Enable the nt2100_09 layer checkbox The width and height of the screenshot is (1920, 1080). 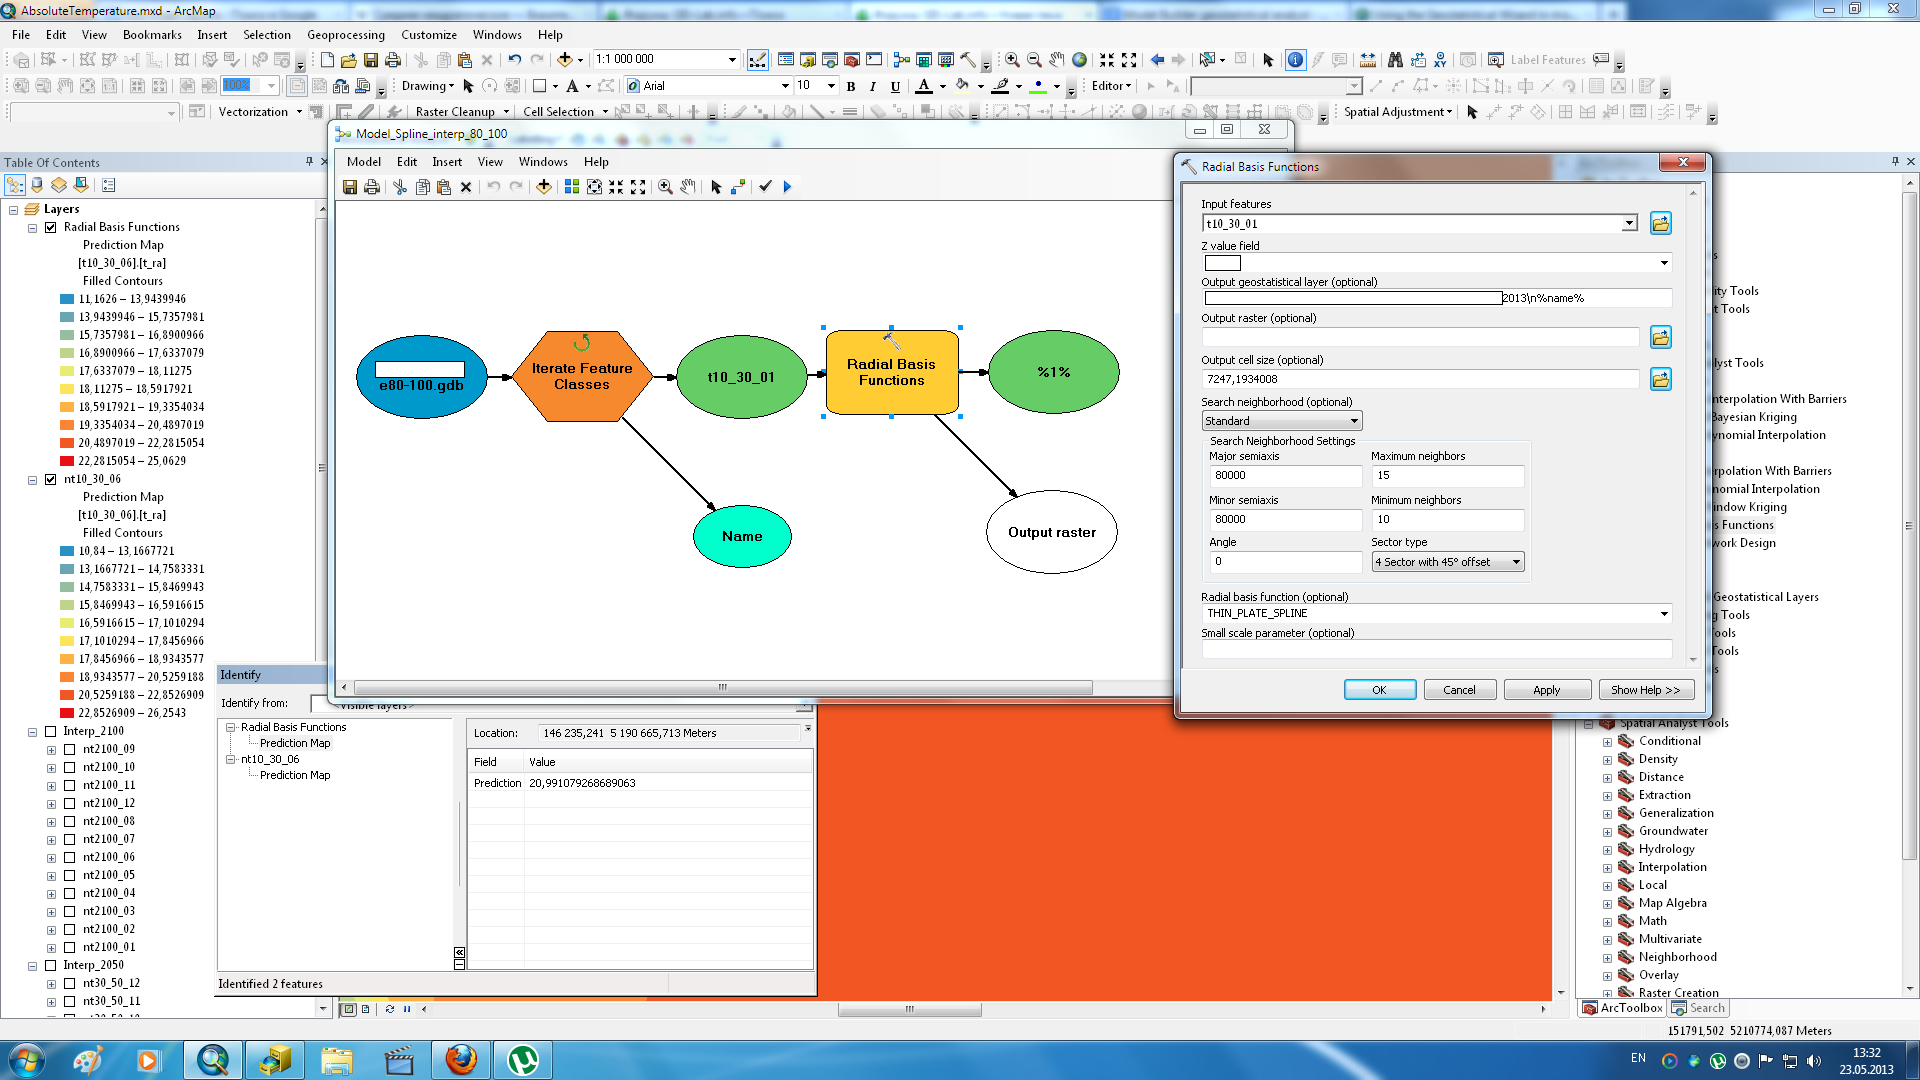point(70,749)
